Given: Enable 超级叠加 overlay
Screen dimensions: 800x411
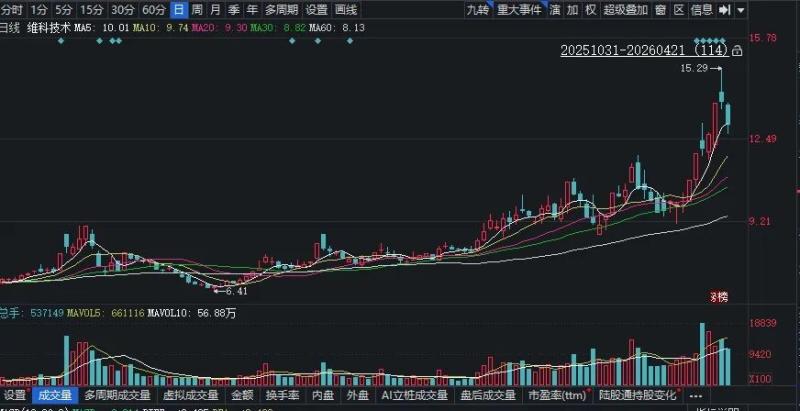Looking at the screenshot, I should click(x=625, y=10).
